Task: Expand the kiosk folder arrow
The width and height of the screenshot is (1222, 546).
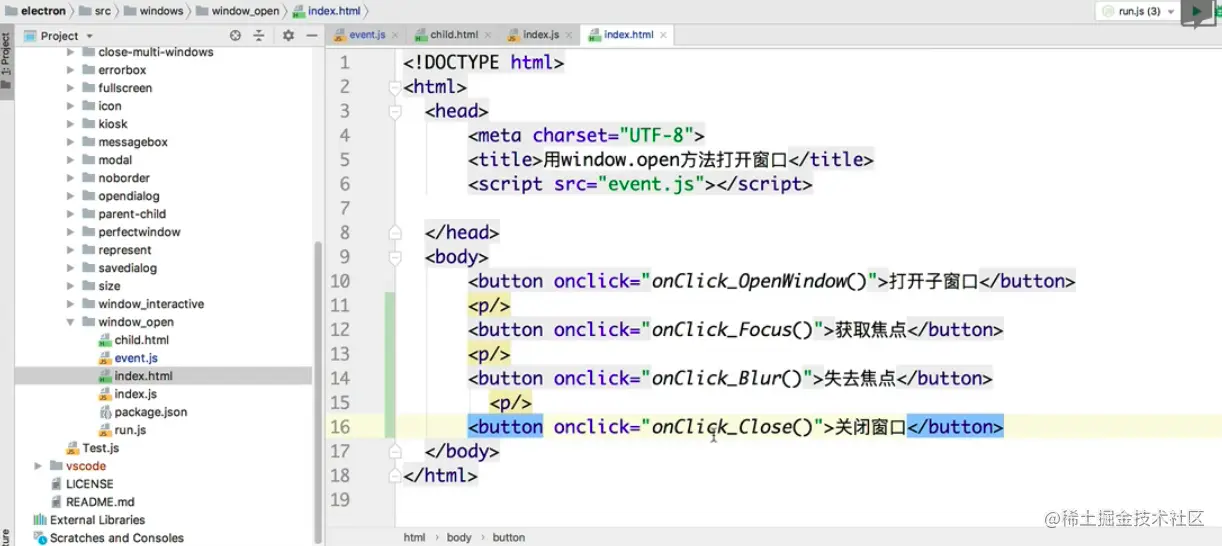Action: [71, 124]
